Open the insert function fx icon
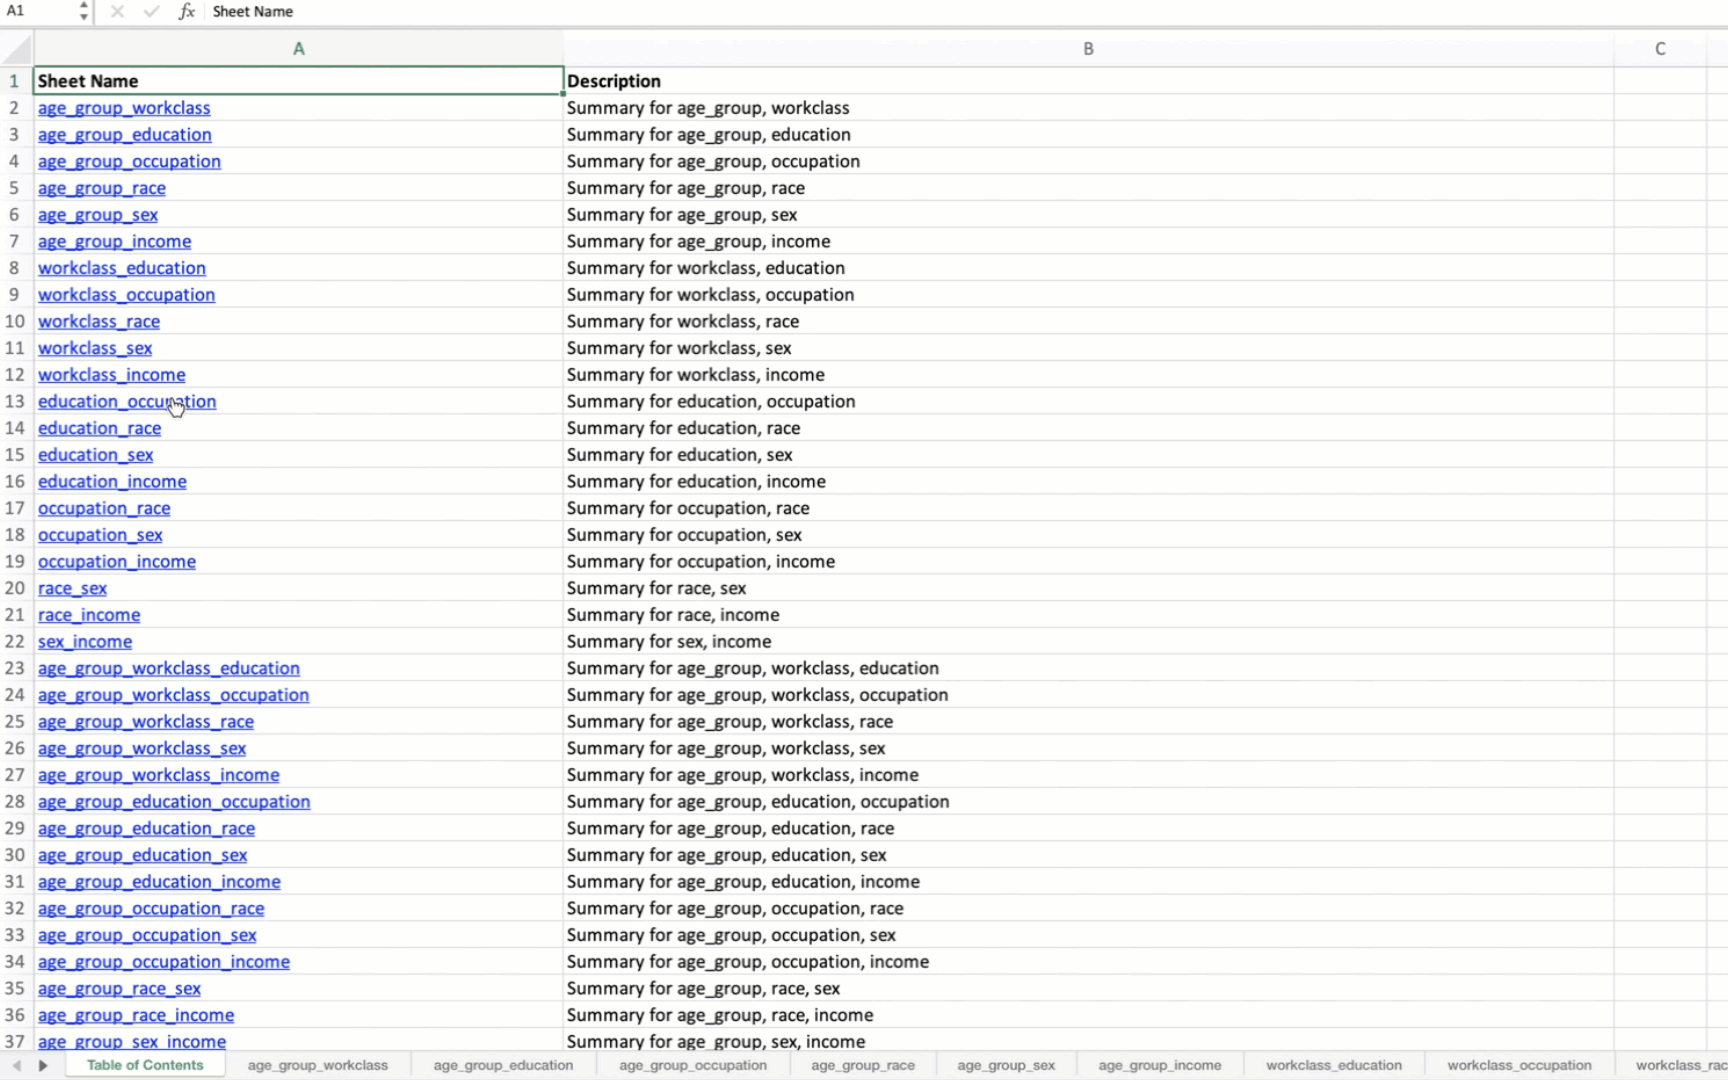 186,12
